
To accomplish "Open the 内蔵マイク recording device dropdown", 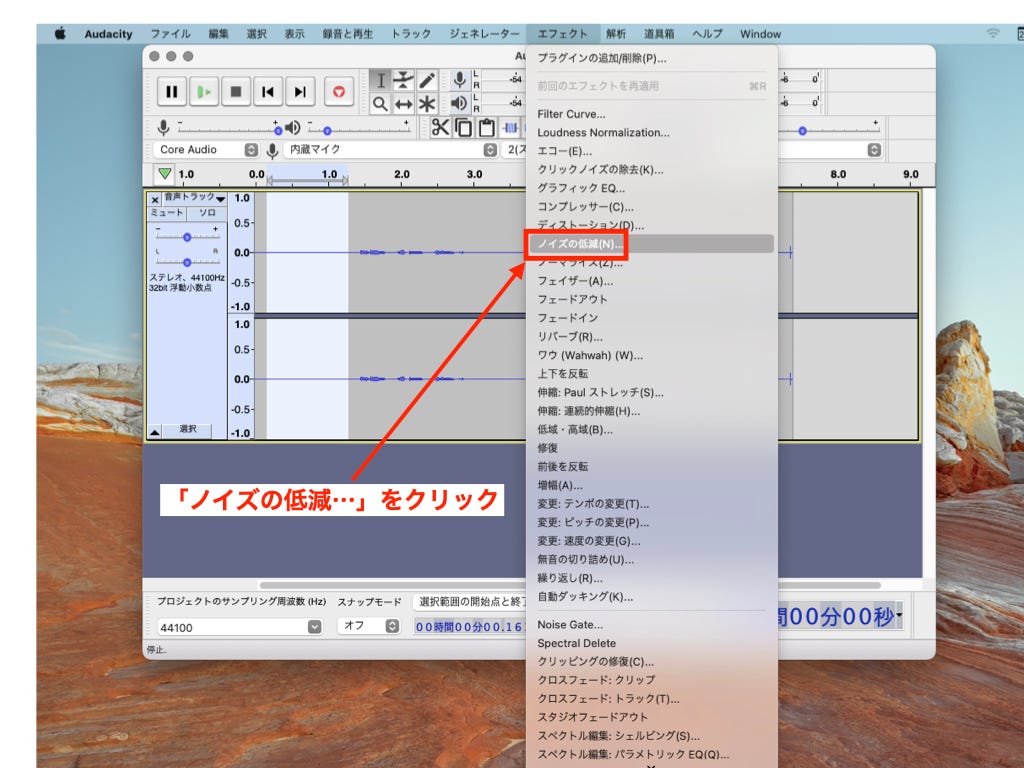I will (x=391, y=150).
